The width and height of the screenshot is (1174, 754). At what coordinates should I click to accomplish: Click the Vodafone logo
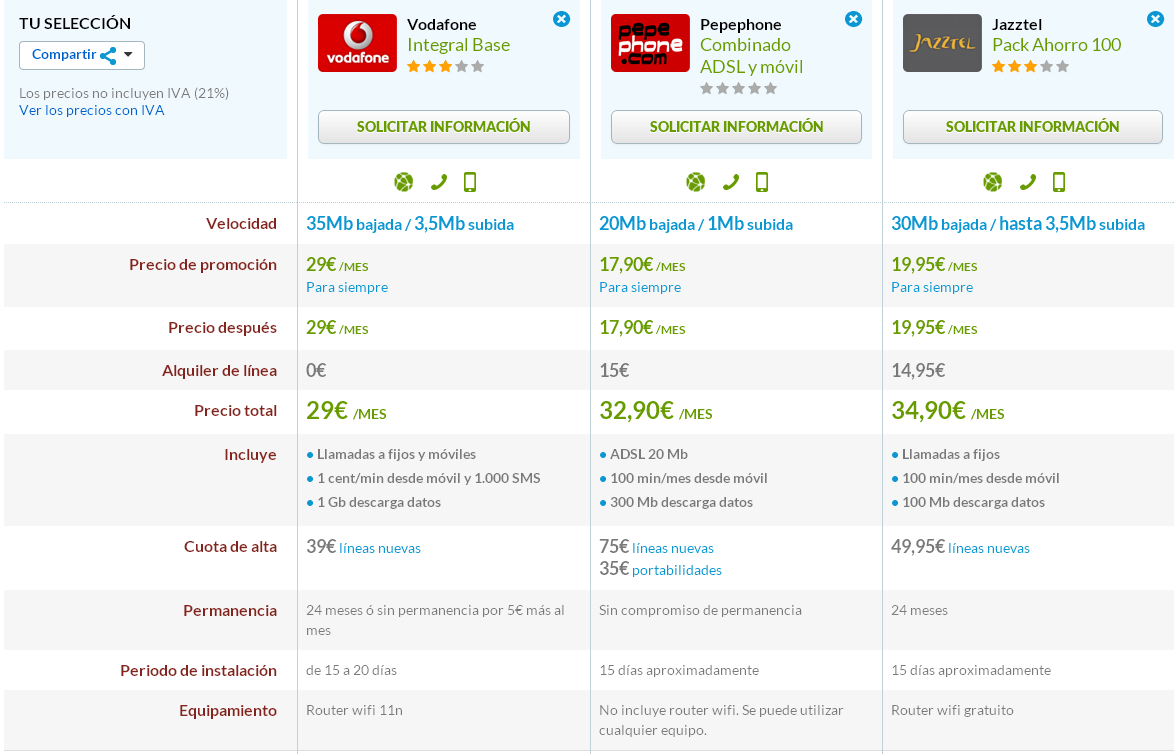[357, 43]
